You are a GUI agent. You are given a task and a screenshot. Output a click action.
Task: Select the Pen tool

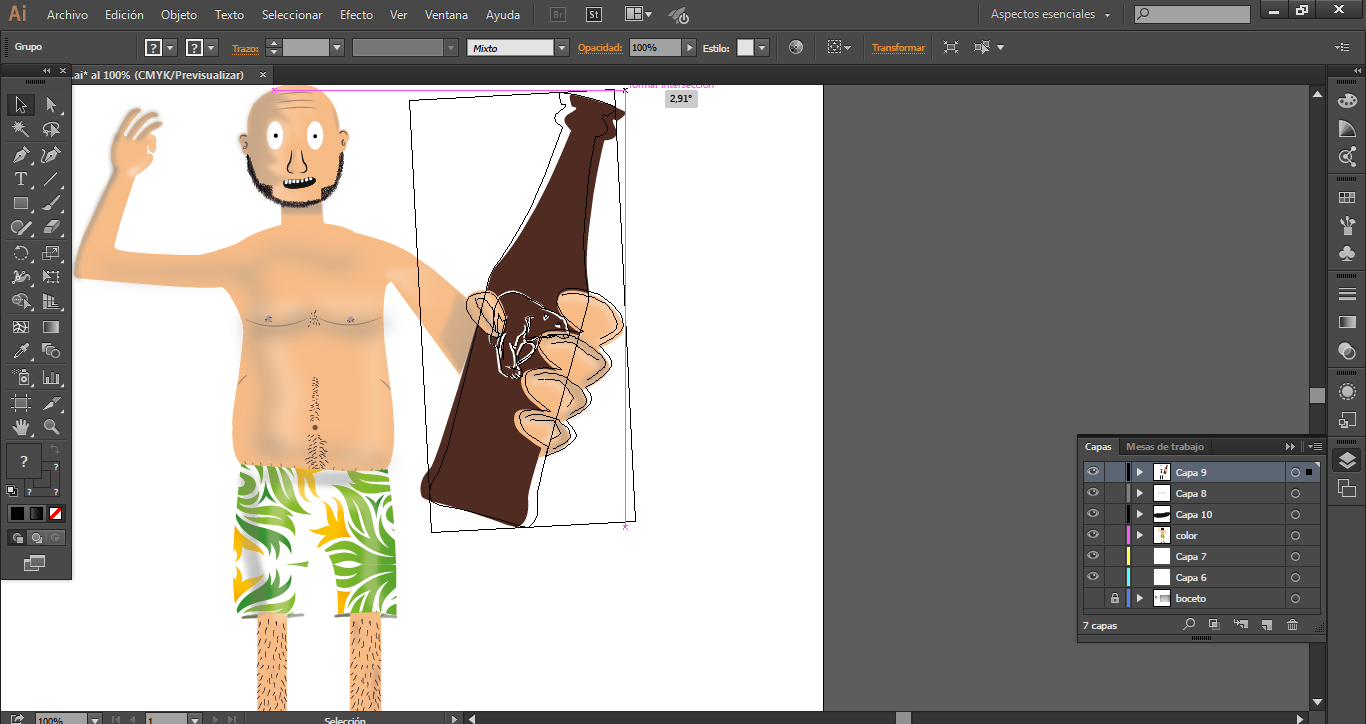coord(20,155)
